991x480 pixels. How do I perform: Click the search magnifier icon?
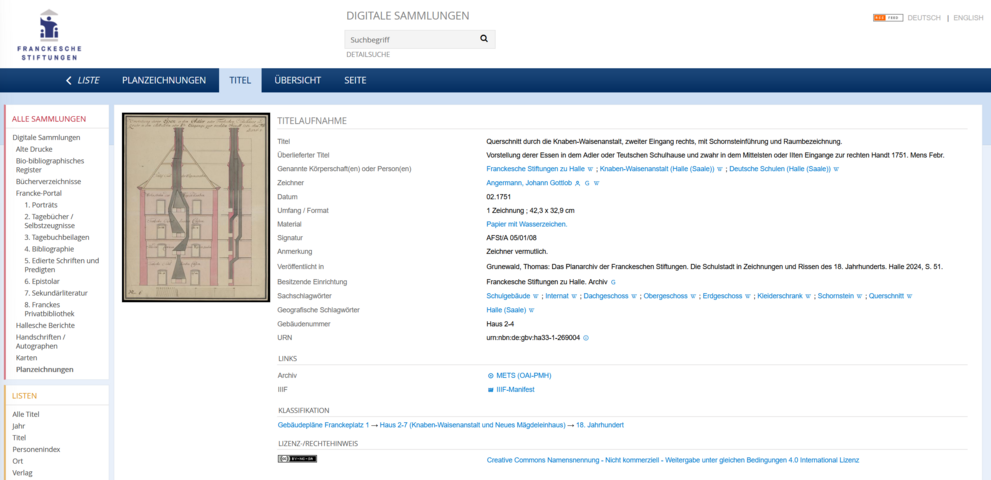pyautogui.click(x=484, y=39)
